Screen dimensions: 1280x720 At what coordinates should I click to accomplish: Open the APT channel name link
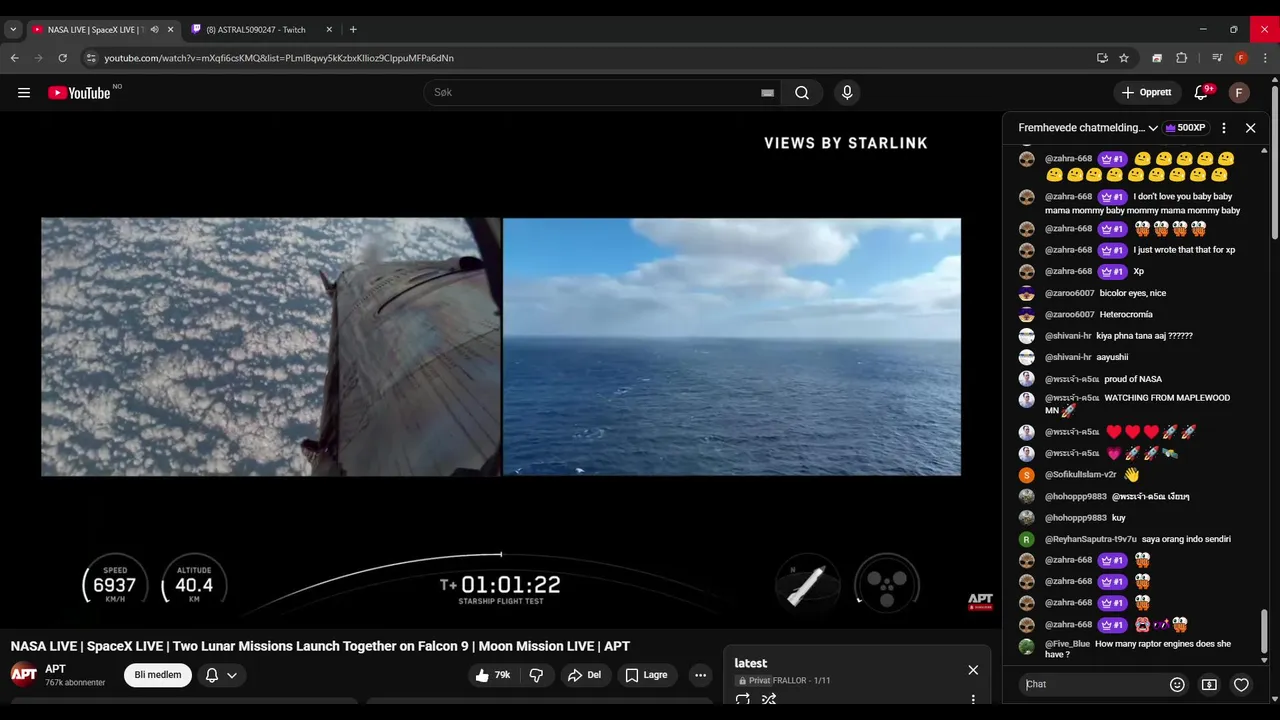click(55, 669)
